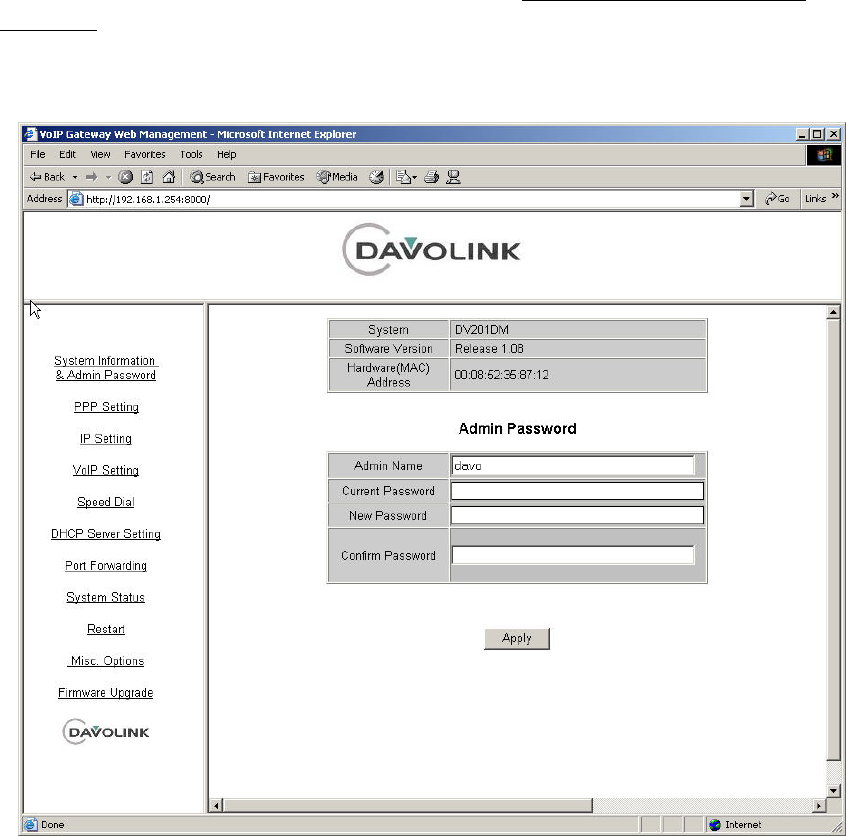Click the Done status bar text
This screenshot has height=836, width=846.
[52, 825]
